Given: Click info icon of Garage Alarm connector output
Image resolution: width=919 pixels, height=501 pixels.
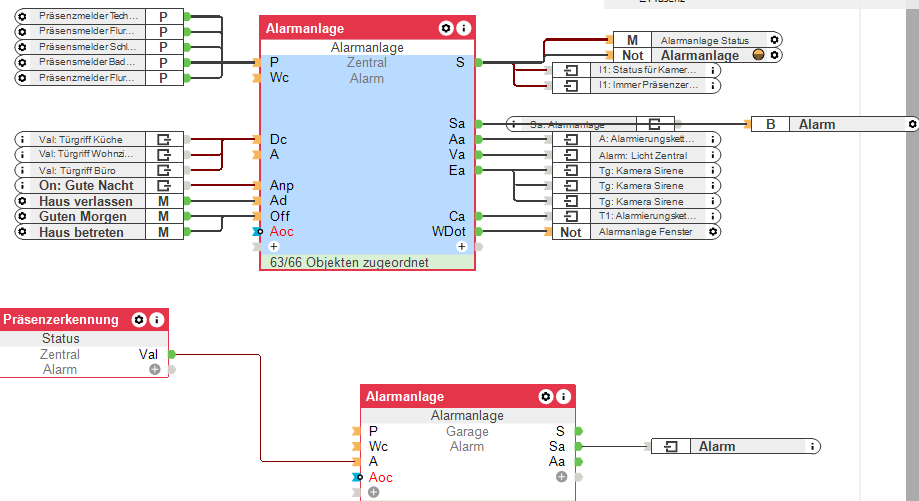Looking at the screenshot, I should point(812,447).
